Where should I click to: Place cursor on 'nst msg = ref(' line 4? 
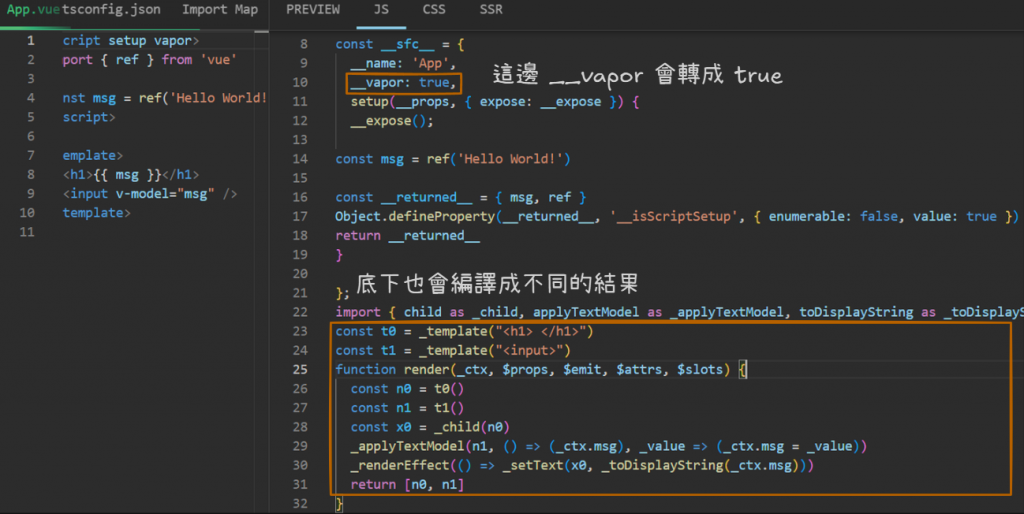(x=165, y=98)
